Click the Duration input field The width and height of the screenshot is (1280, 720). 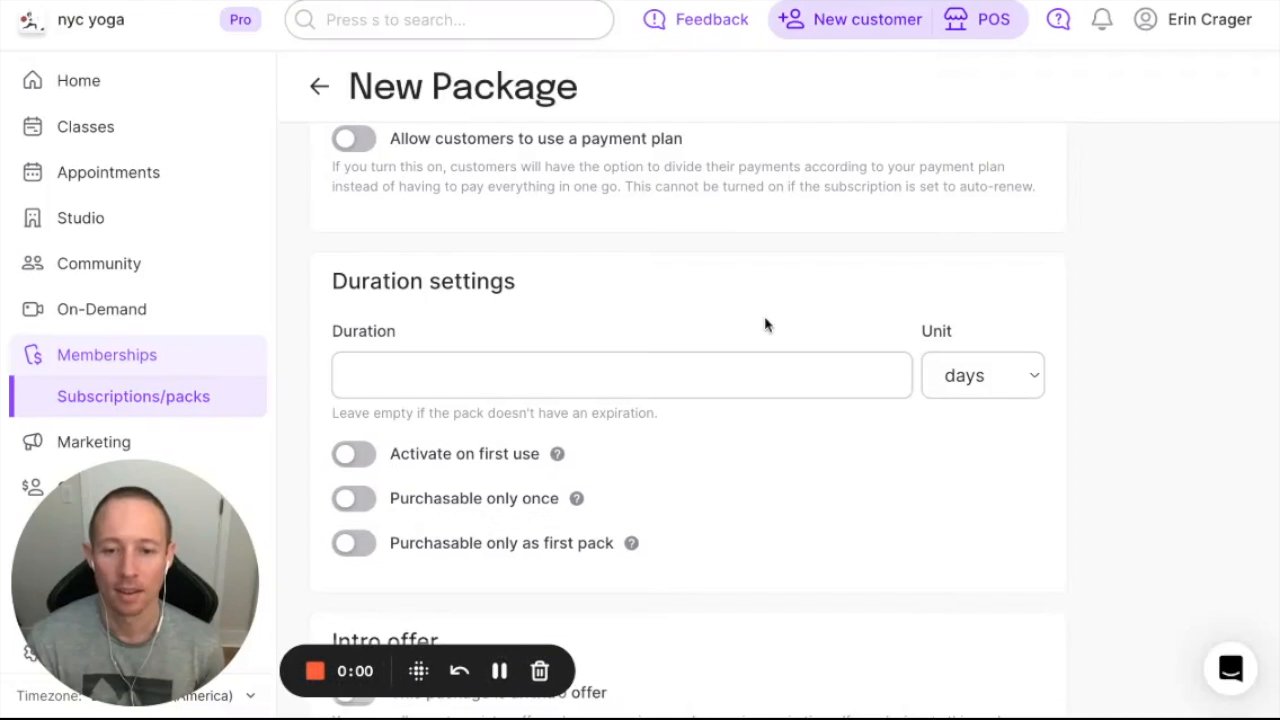(x=621, y=375)
